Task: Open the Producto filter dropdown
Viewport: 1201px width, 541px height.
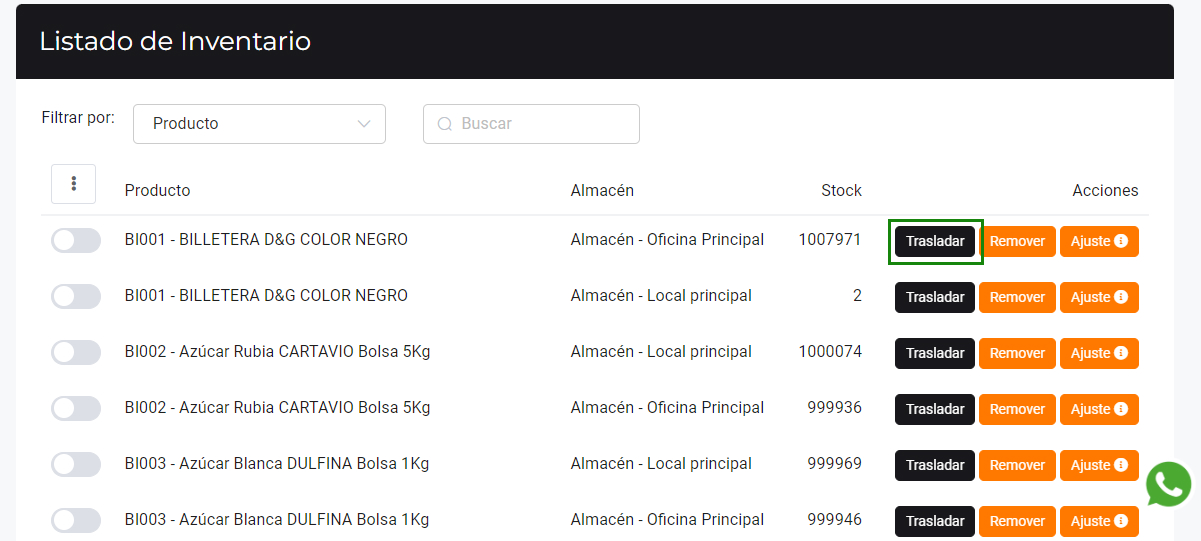Action: 259,124
